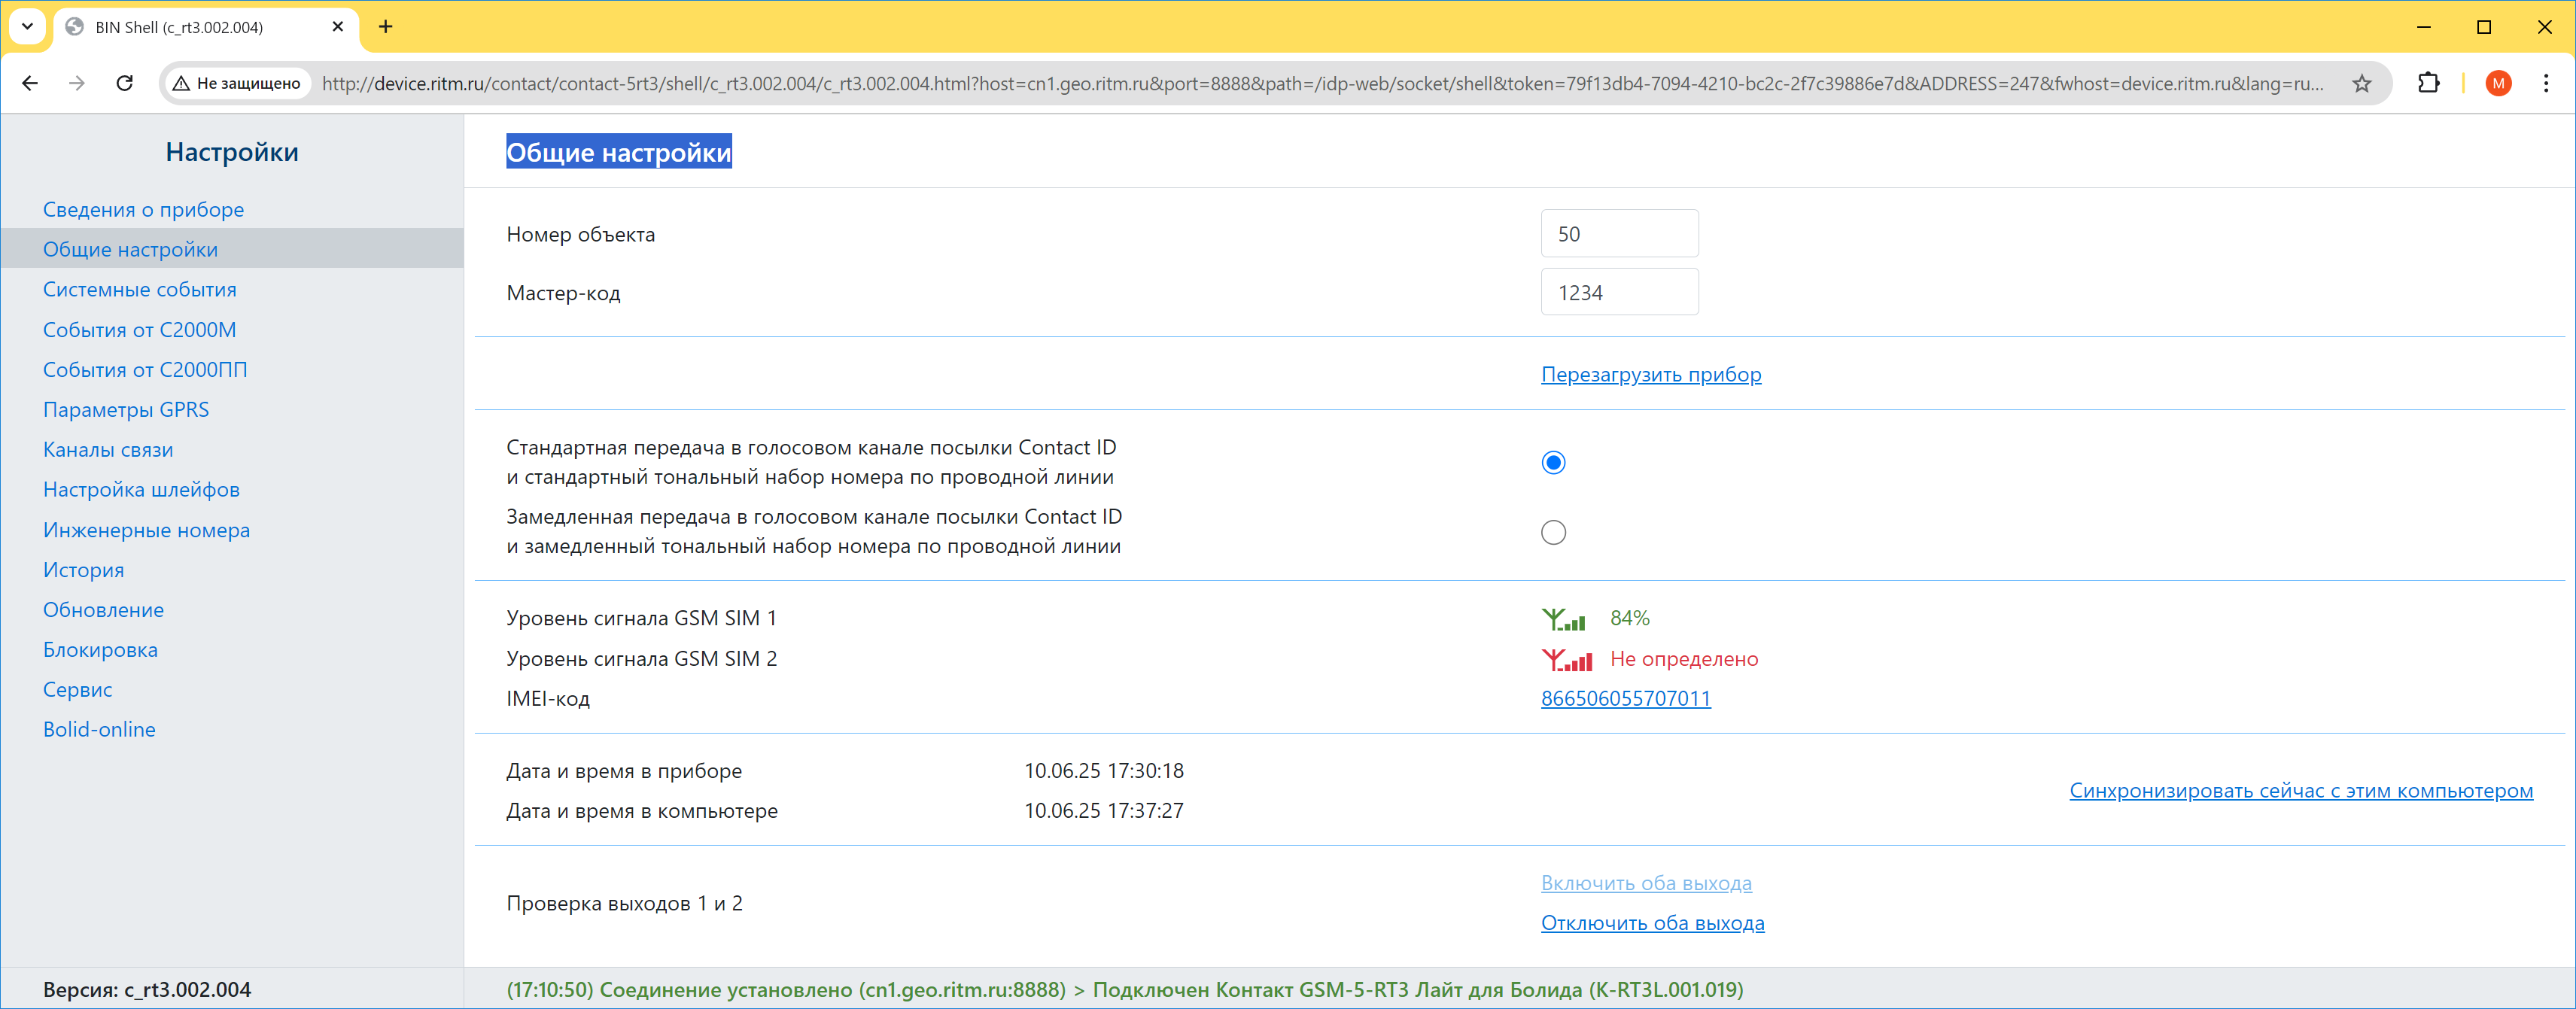This screenshot has width=2576, height=1009.
Task: Click the 'Общие настройки' page heading
Action: pyautogui.click(x=618, y=152)
